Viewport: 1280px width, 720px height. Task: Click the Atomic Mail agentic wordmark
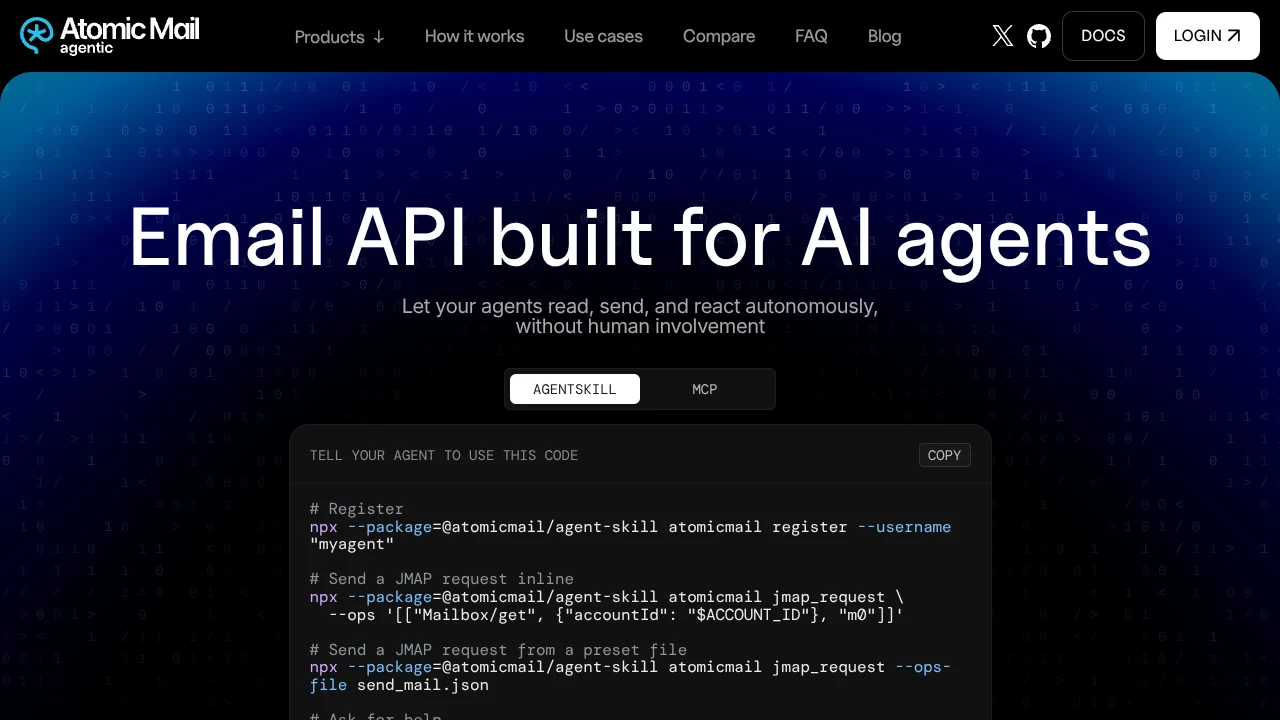[129, 35]
